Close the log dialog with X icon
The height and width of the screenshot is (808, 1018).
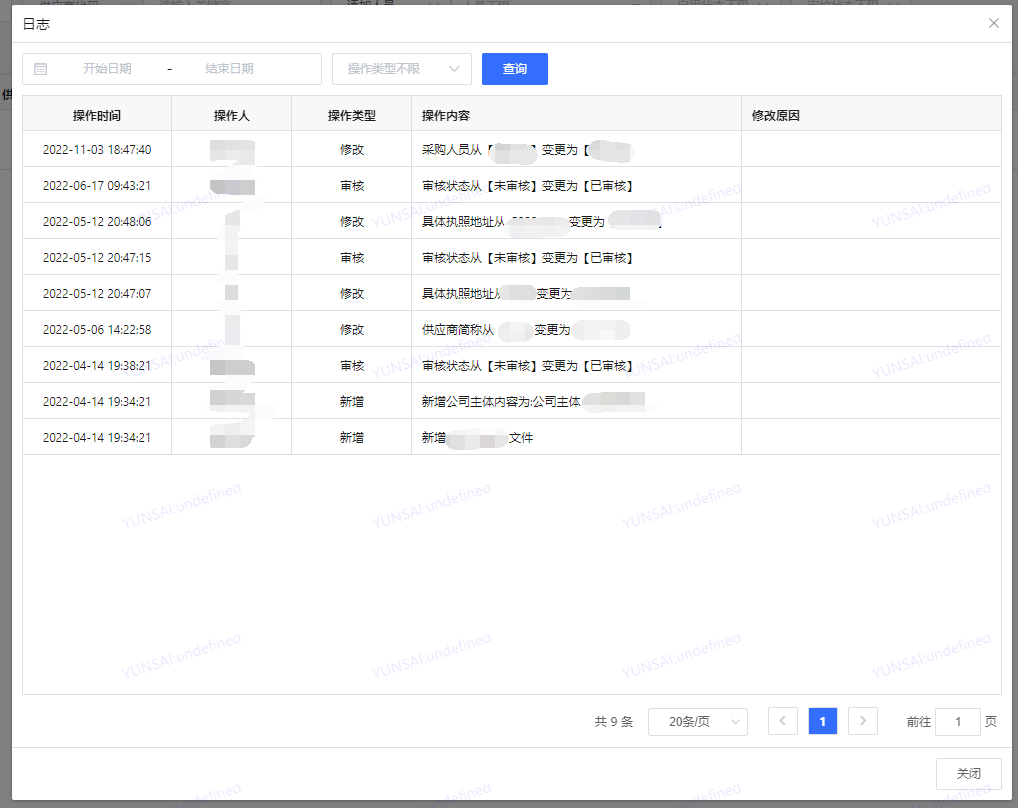(993, 23)
